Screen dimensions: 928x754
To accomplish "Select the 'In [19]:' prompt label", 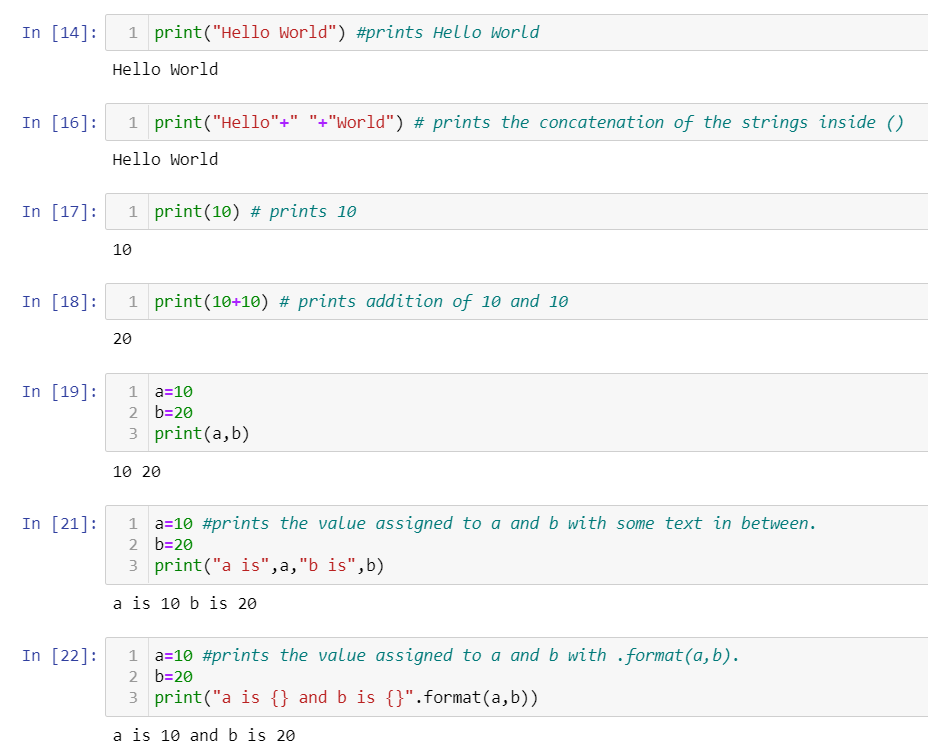I will pyautogui.click(x=60, y=392).
